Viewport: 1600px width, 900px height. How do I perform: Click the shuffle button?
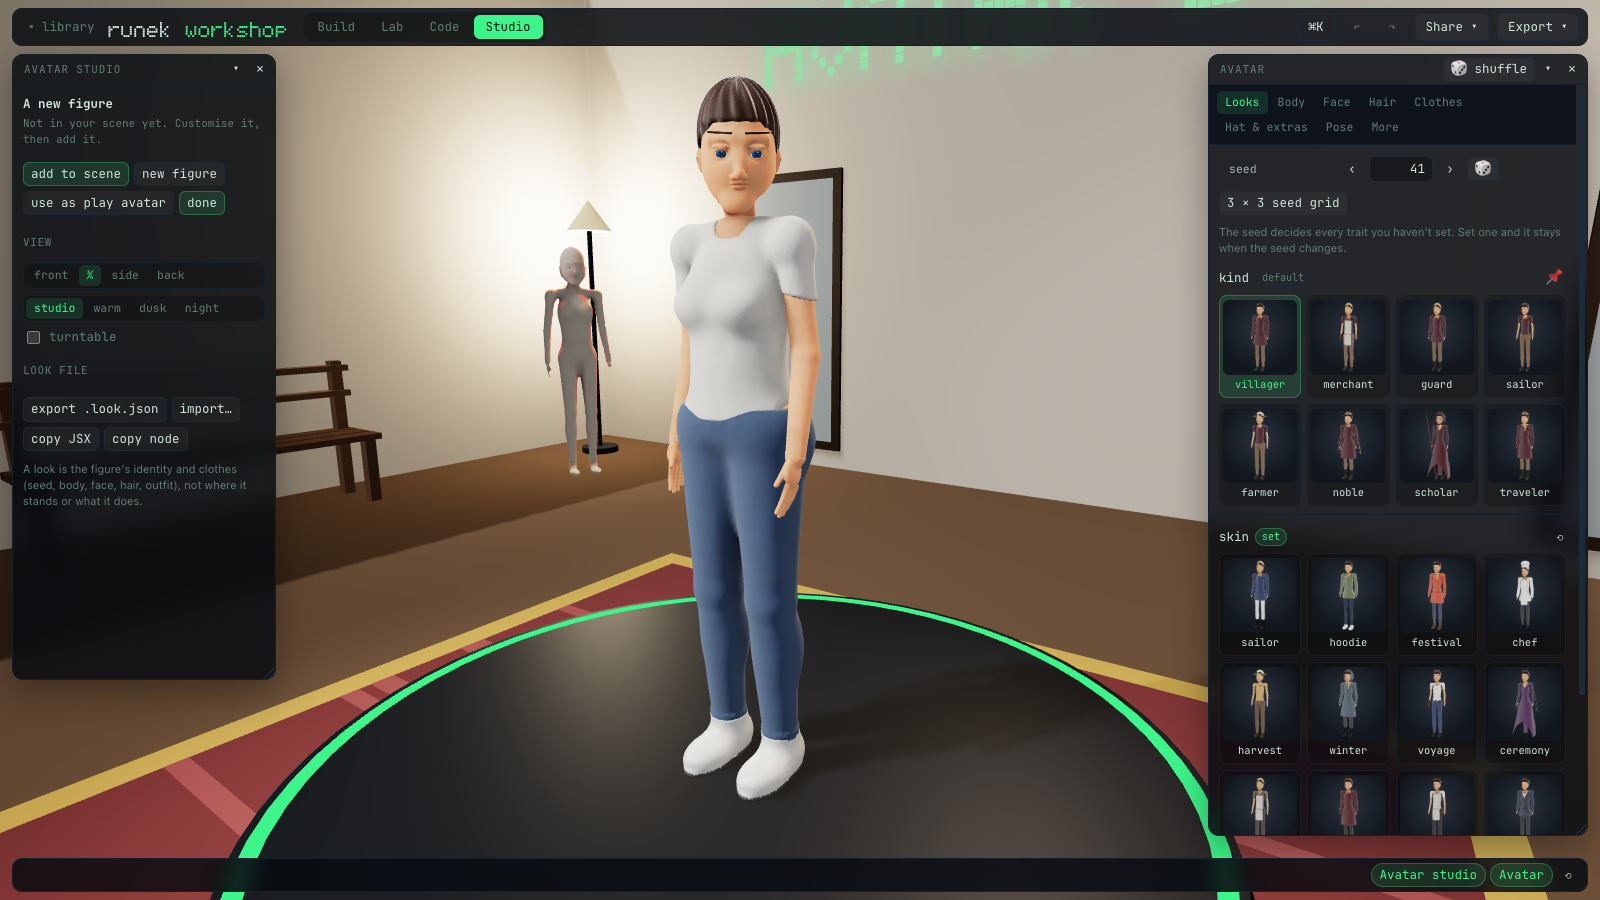1490,69
